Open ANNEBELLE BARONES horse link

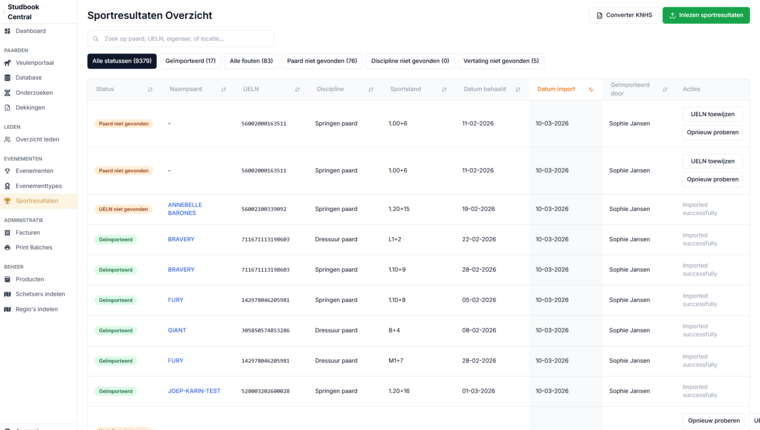point(185,209)
